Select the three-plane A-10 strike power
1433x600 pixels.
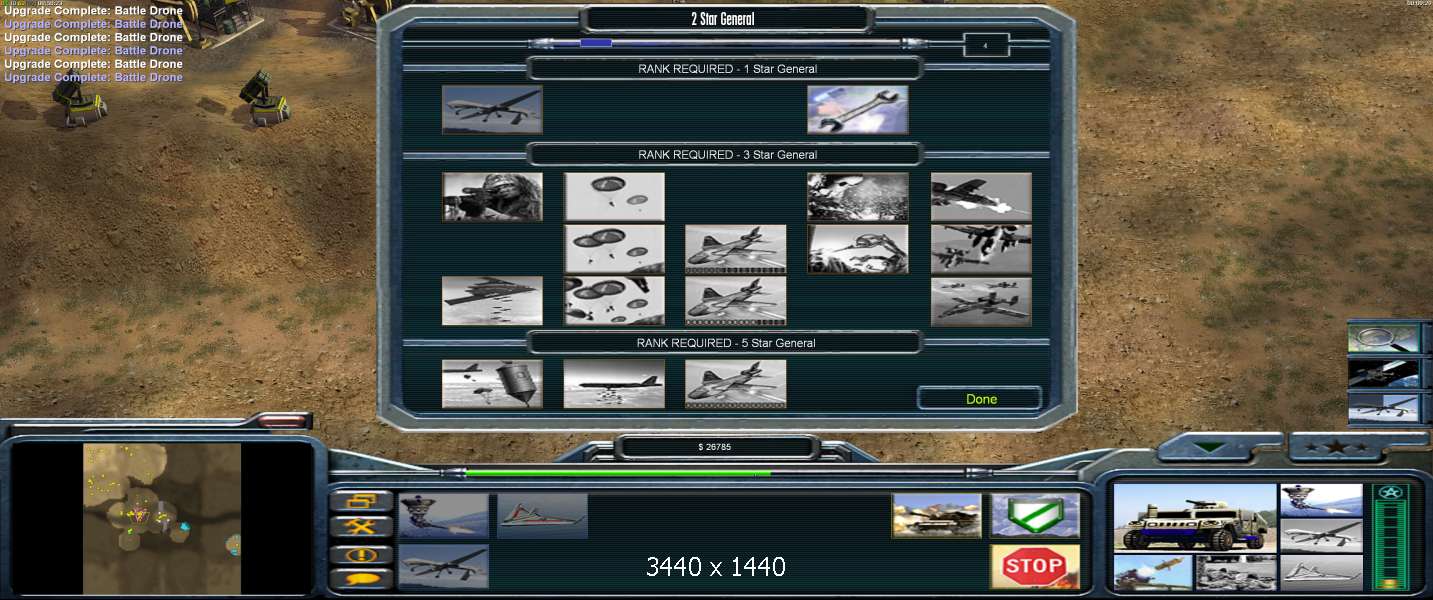981,301
